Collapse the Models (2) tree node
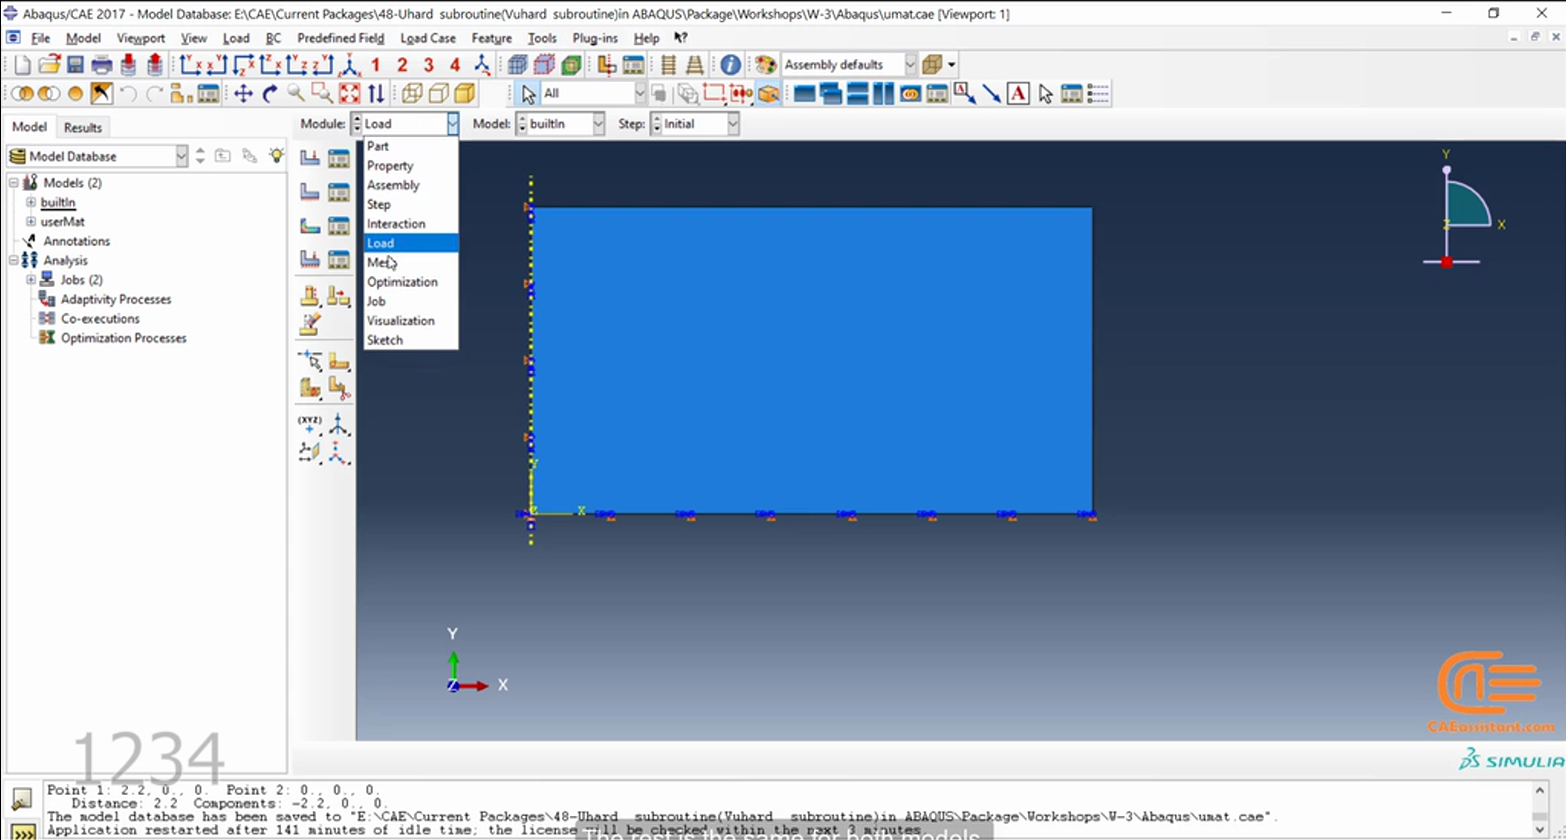The width and height of the screenshot is (1566, 840). (x=14, y=183)
